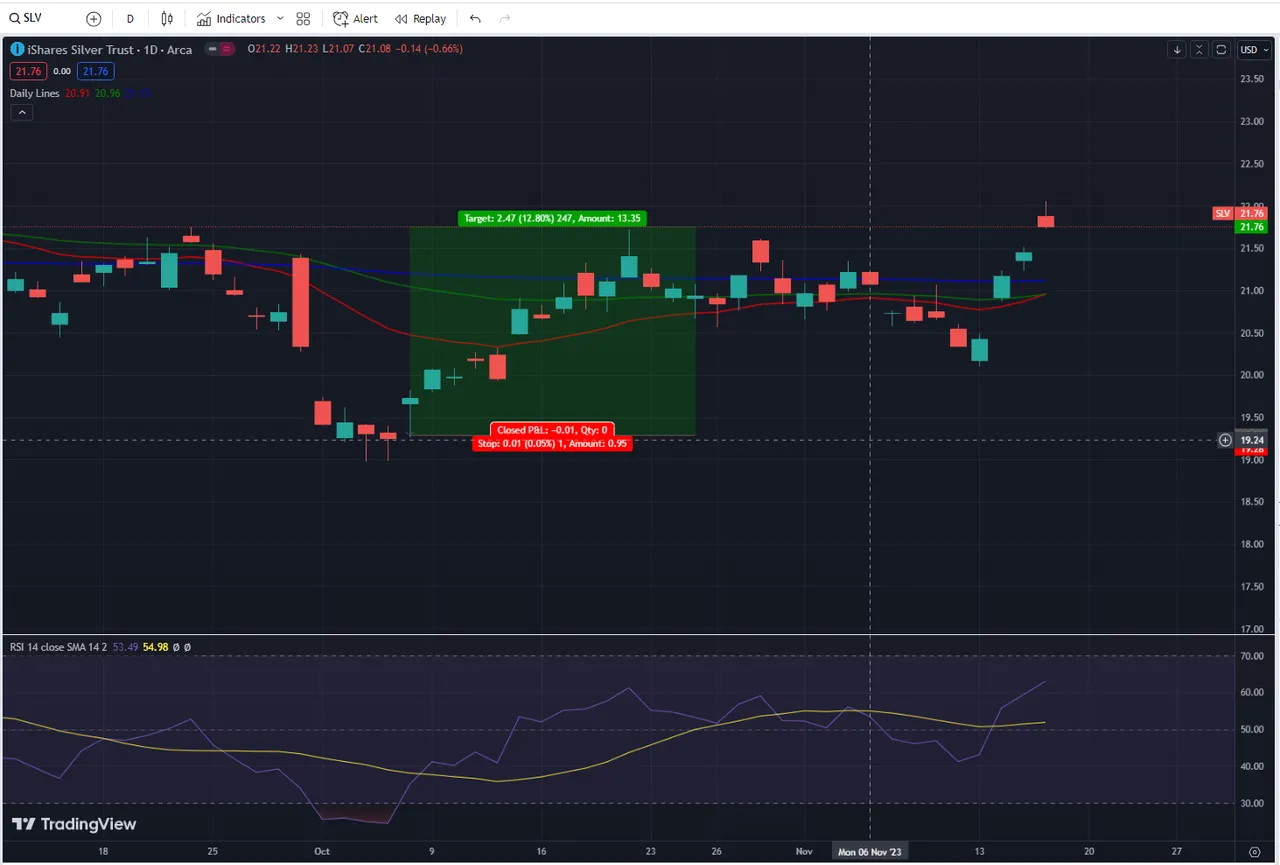Open chart settings gear at bottom right
1280x865 pixels.
tap(1255, 852)
